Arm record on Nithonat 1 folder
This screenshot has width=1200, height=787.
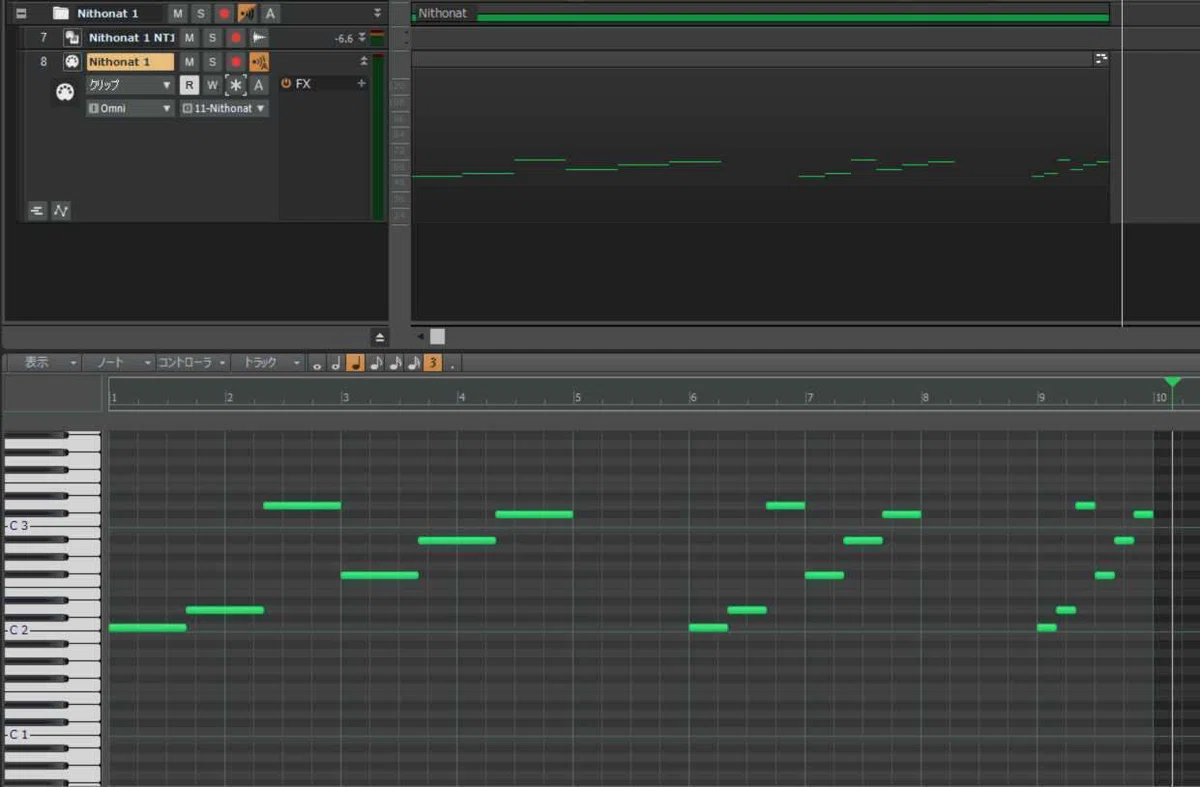pos(224,13)
